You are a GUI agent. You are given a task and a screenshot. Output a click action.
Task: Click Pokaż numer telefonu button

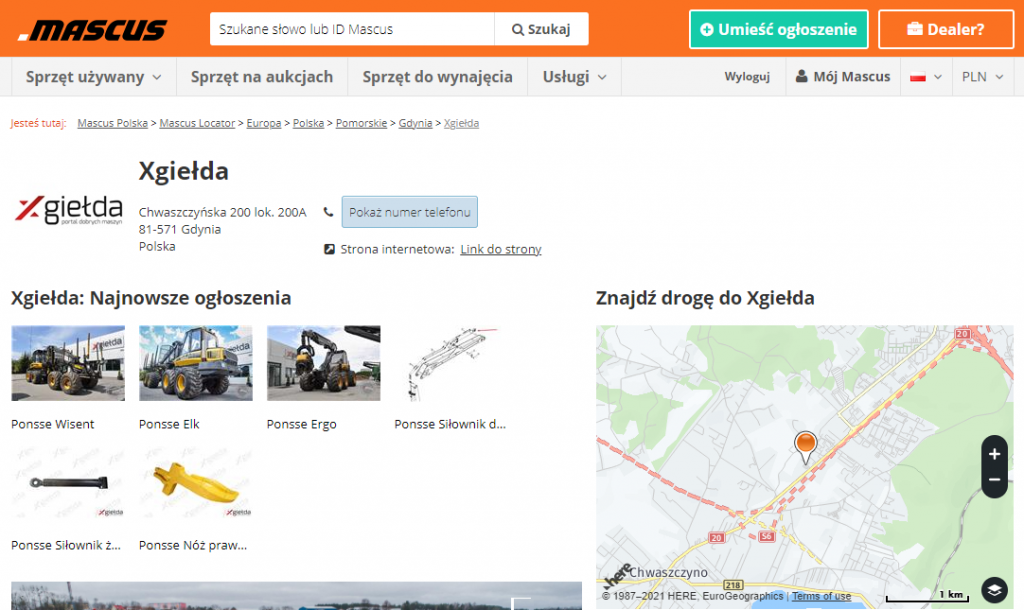click(x=409, y=212)
